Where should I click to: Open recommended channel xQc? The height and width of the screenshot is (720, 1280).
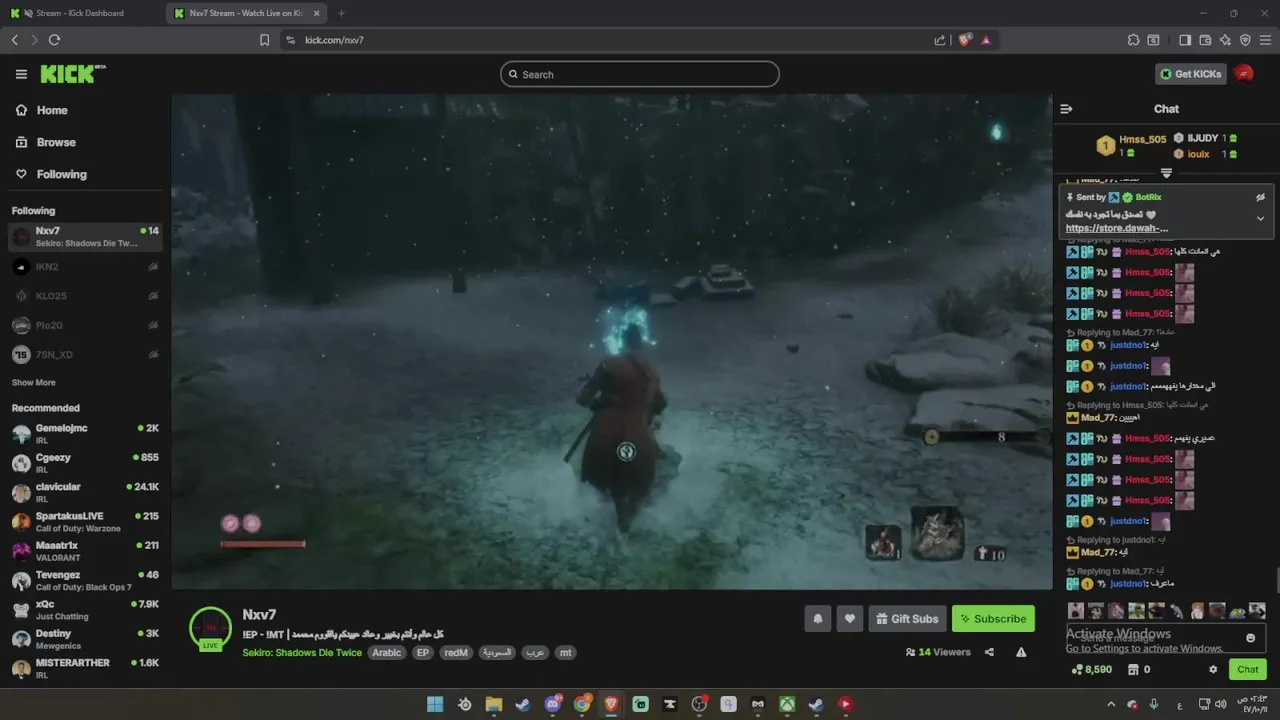[85, 609]
